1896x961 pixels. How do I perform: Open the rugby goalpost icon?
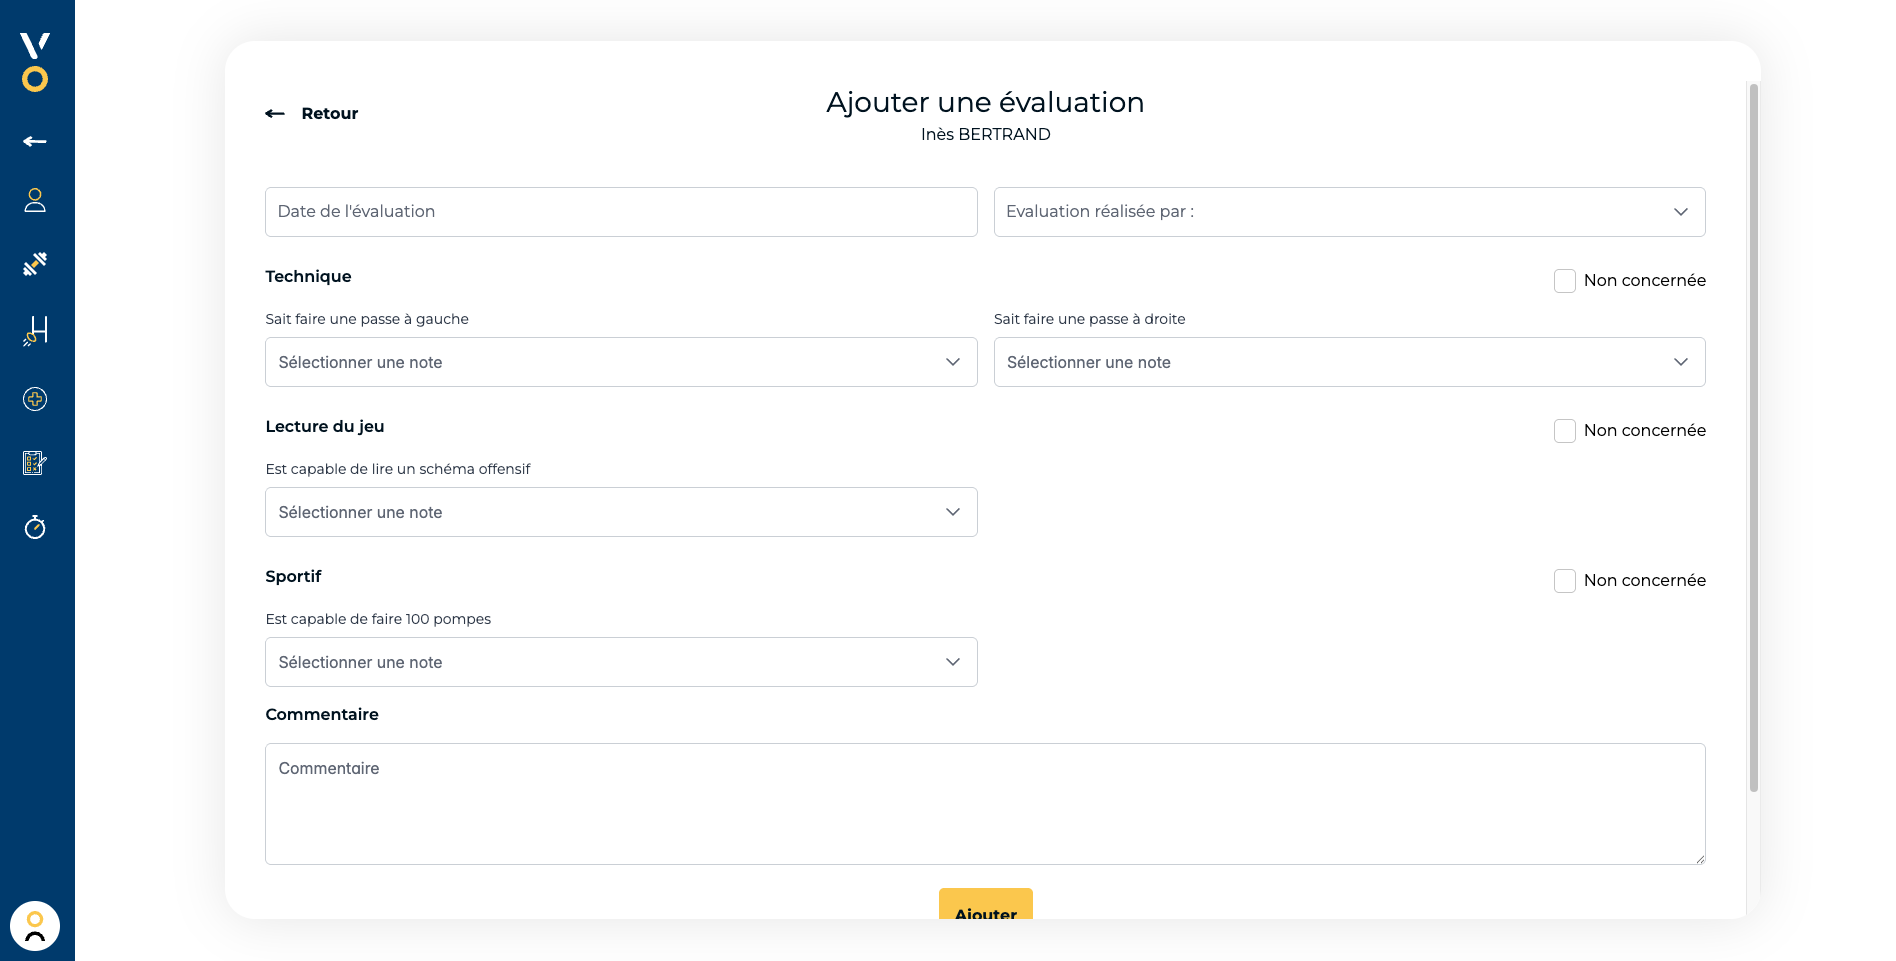(35, 331)
